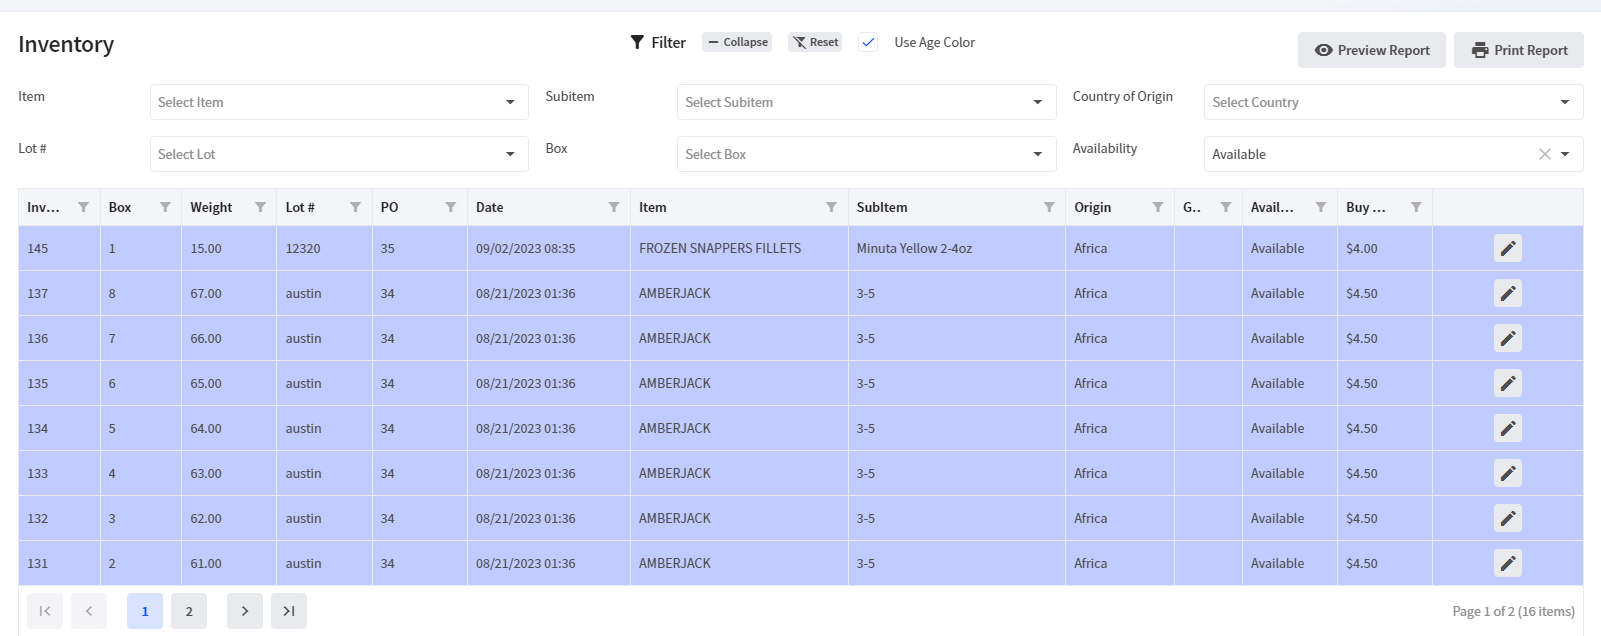Clear the Available selection with X
Screen dimensions: 1601x636
[x=1544, y=154]
